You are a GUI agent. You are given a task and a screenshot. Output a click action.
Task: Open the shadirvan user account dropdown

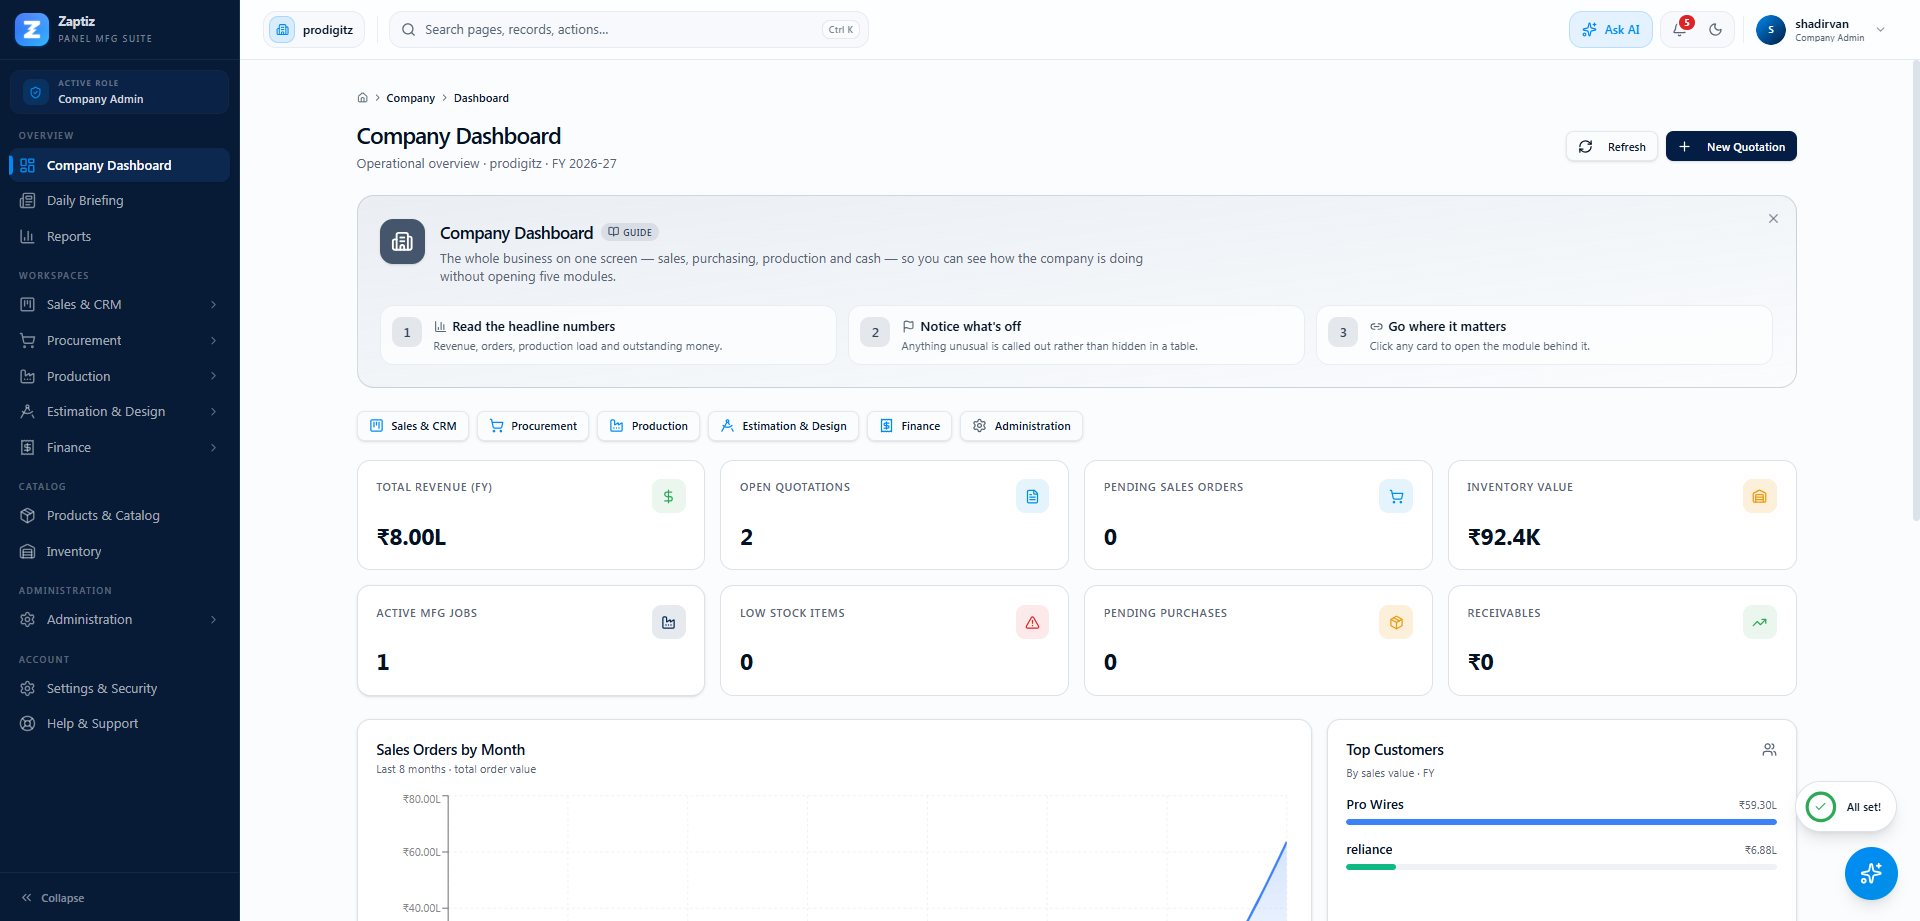coord(1822,30)
